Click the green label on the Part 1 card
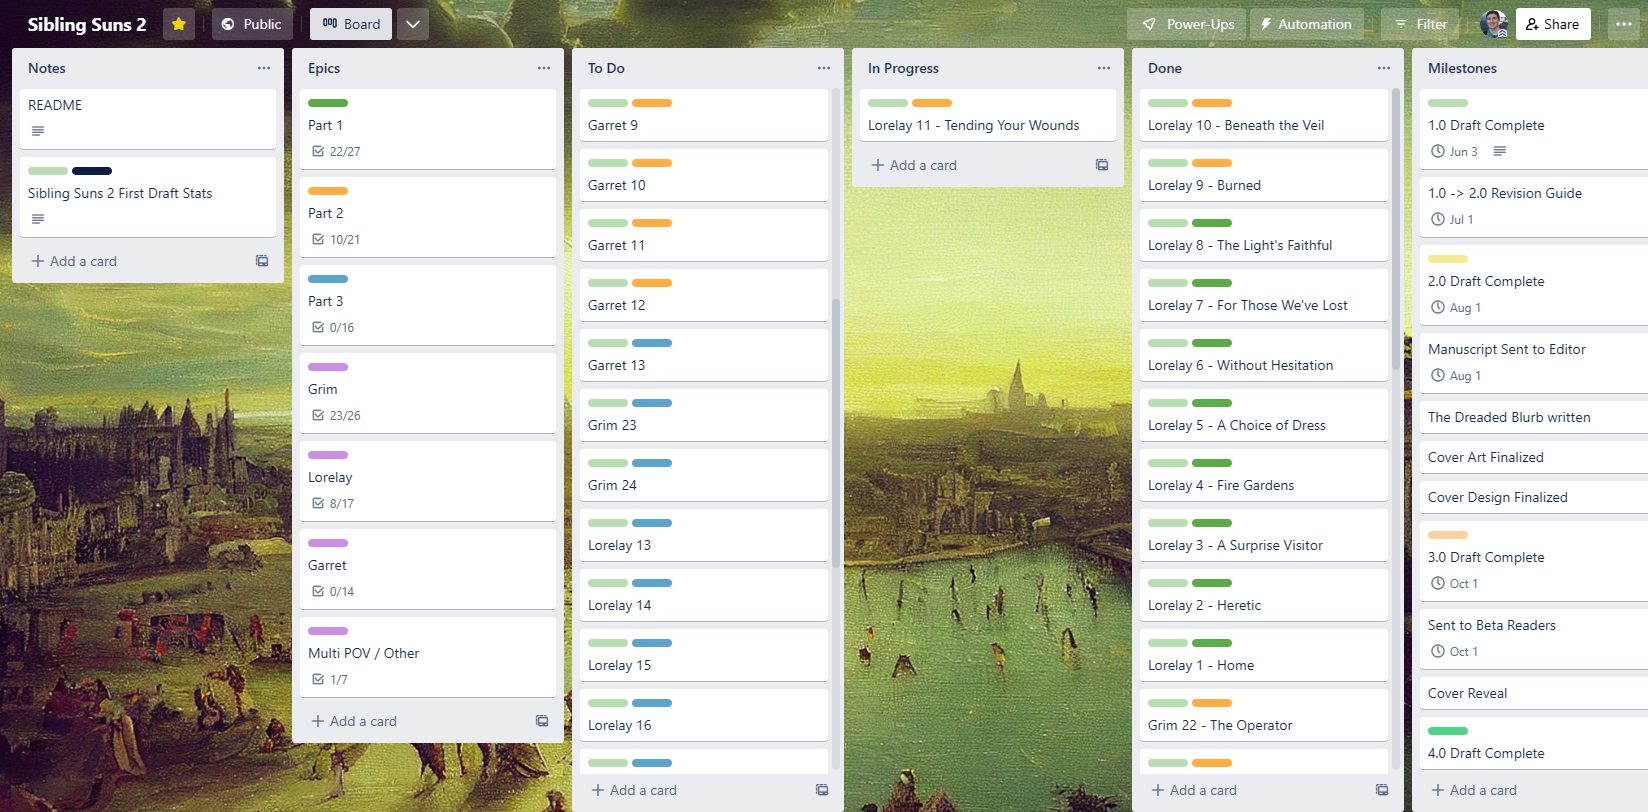This screenshot has width=1648, height=812. [x=328, y=103]
